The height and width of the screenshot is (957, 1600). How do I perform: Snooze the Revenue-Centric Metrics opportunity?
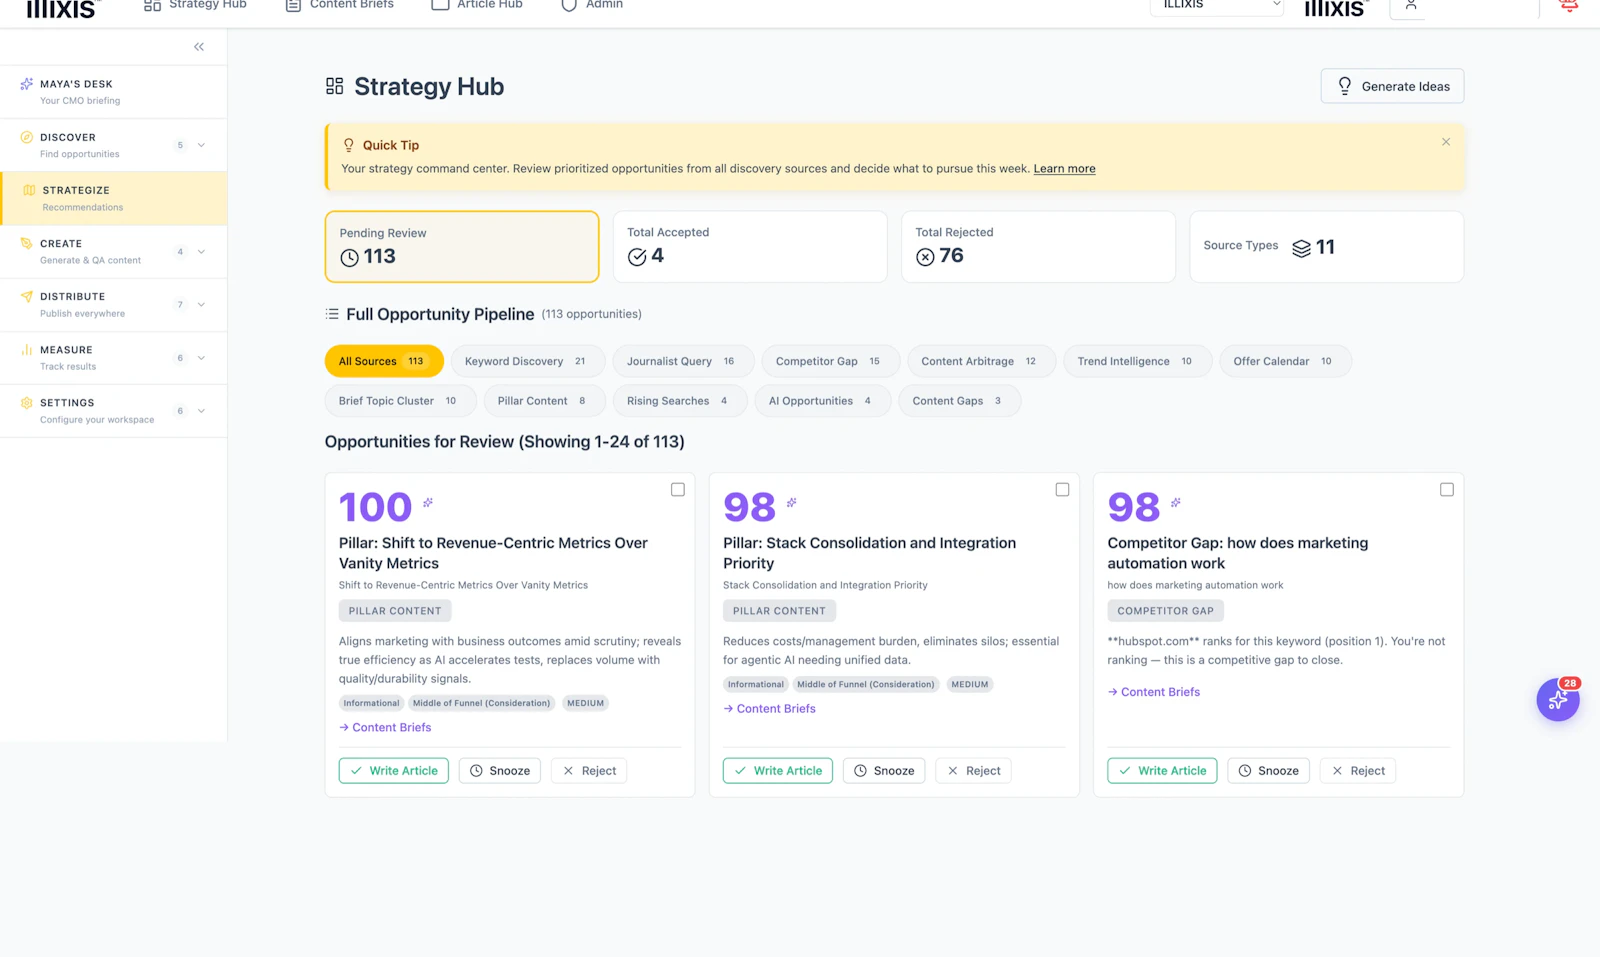[x=500, y=771]
